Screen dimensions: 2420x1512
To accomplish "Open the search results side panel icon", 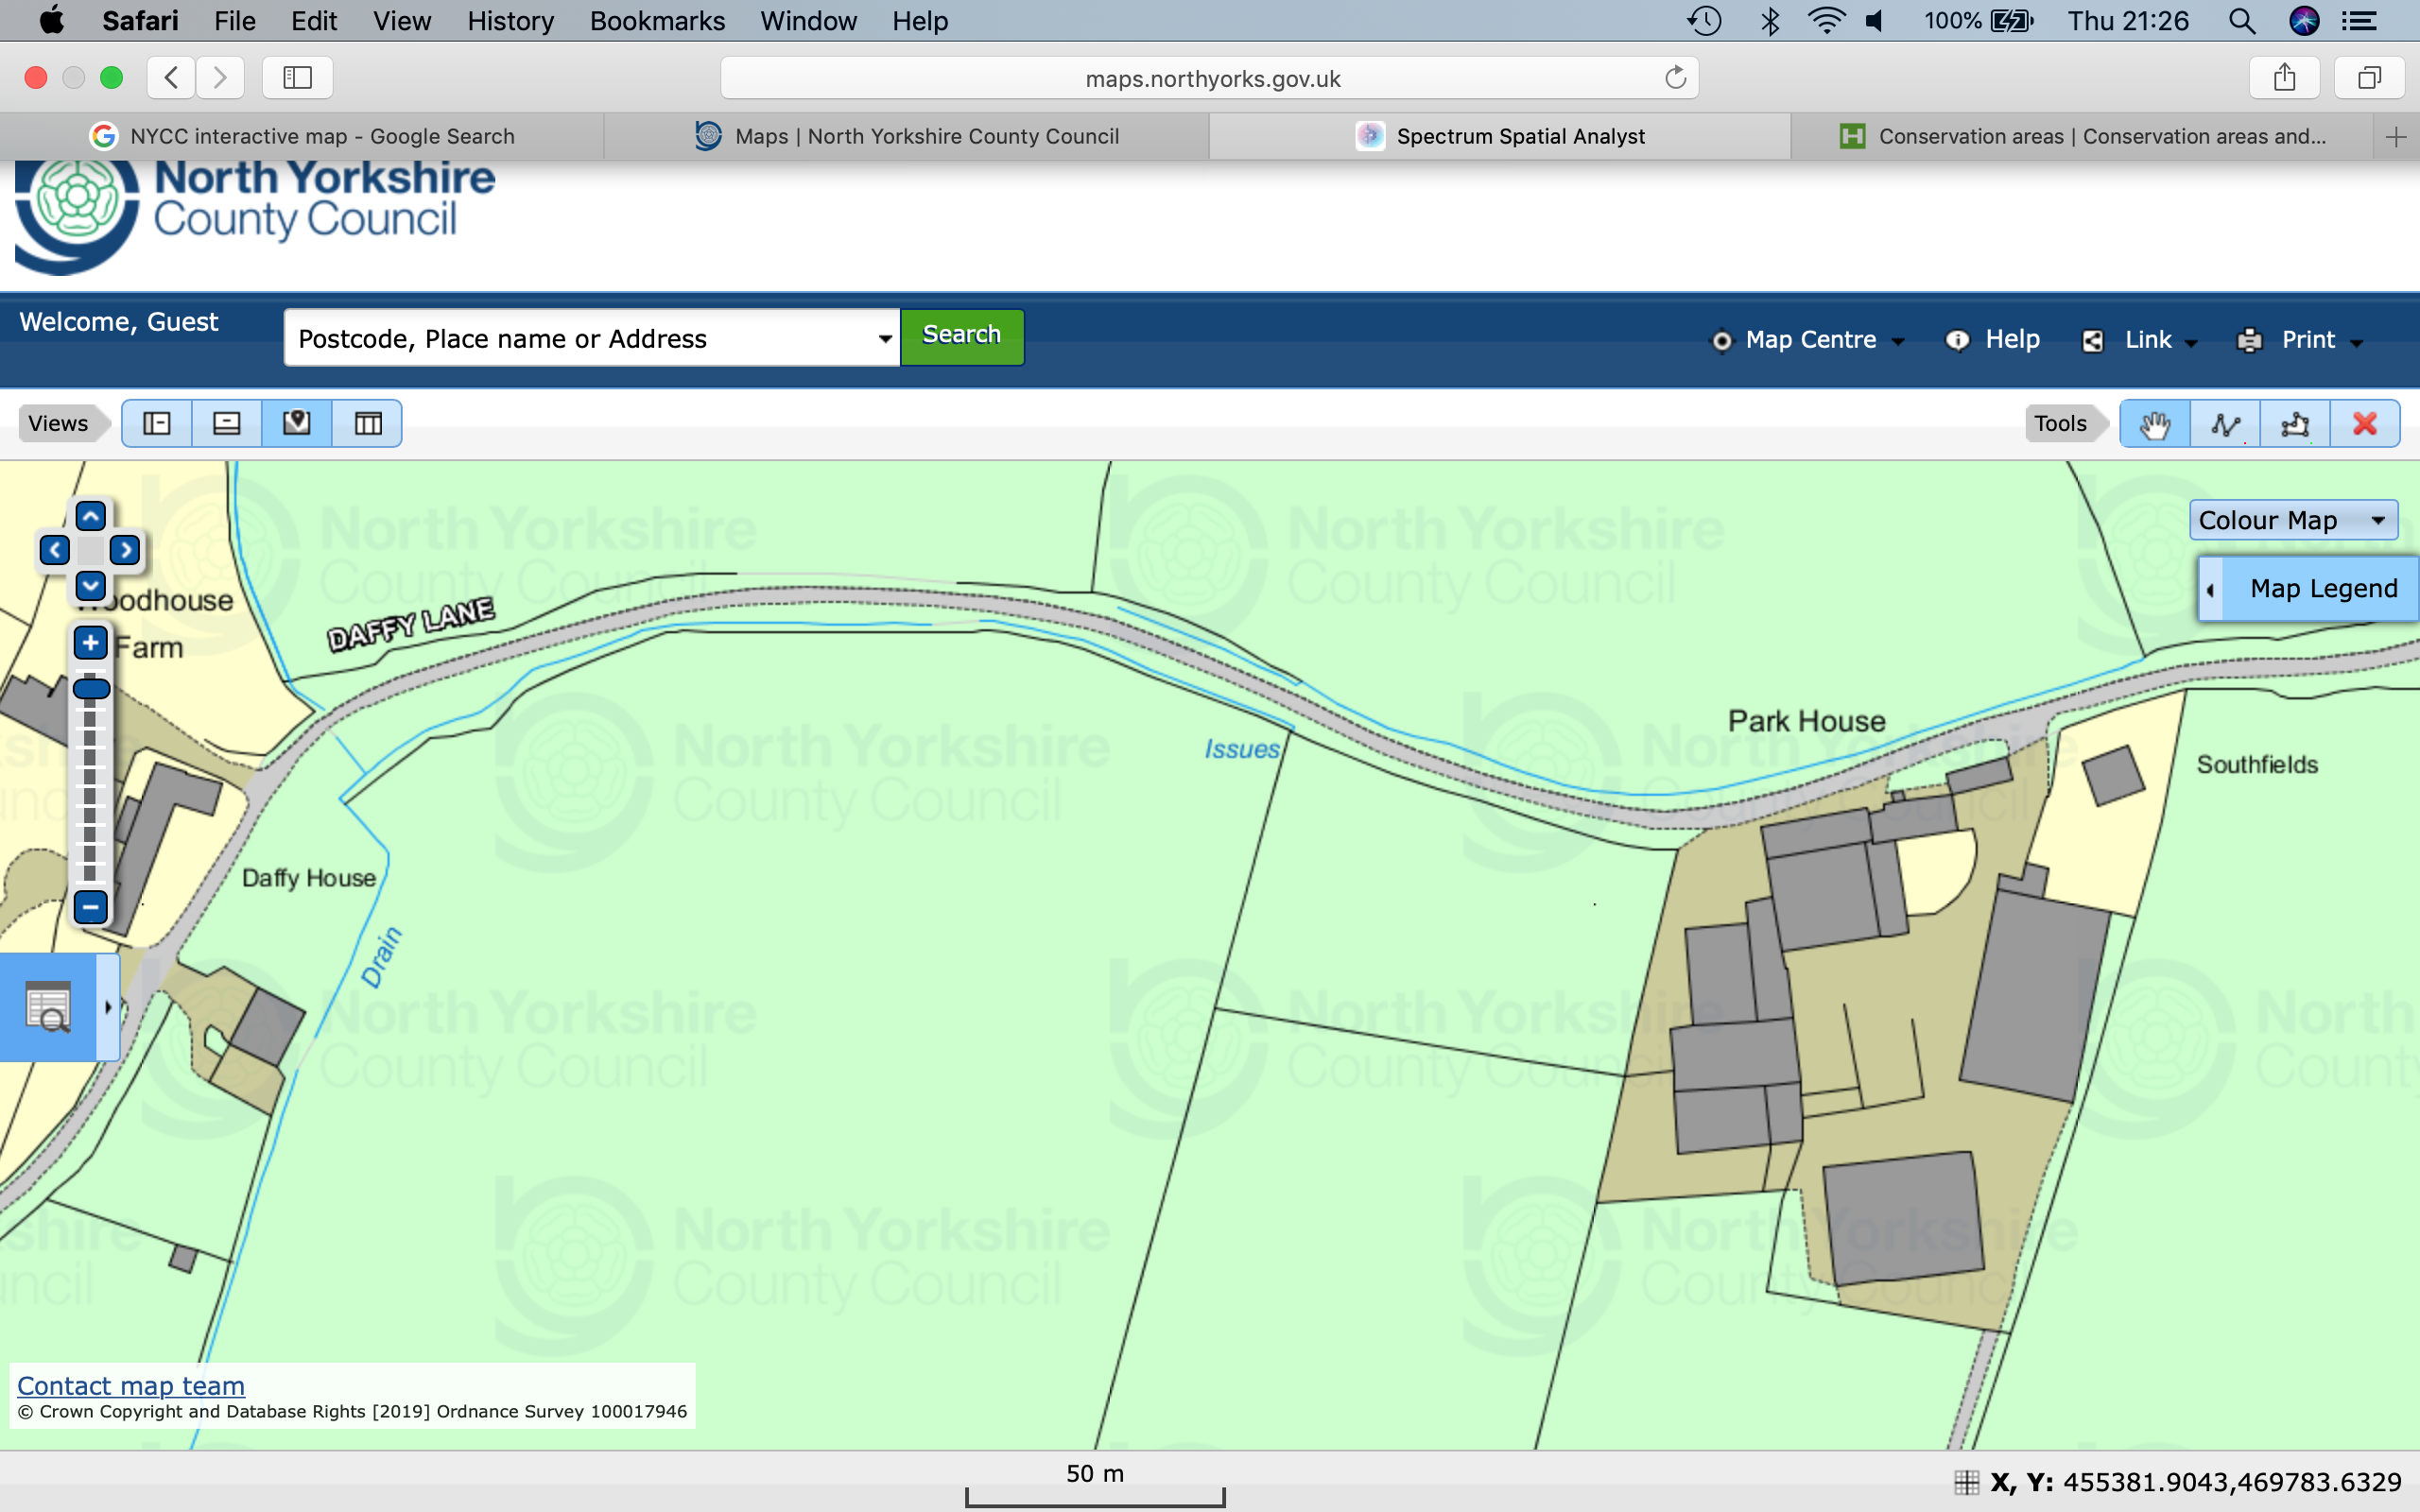I will [48, 1006].
